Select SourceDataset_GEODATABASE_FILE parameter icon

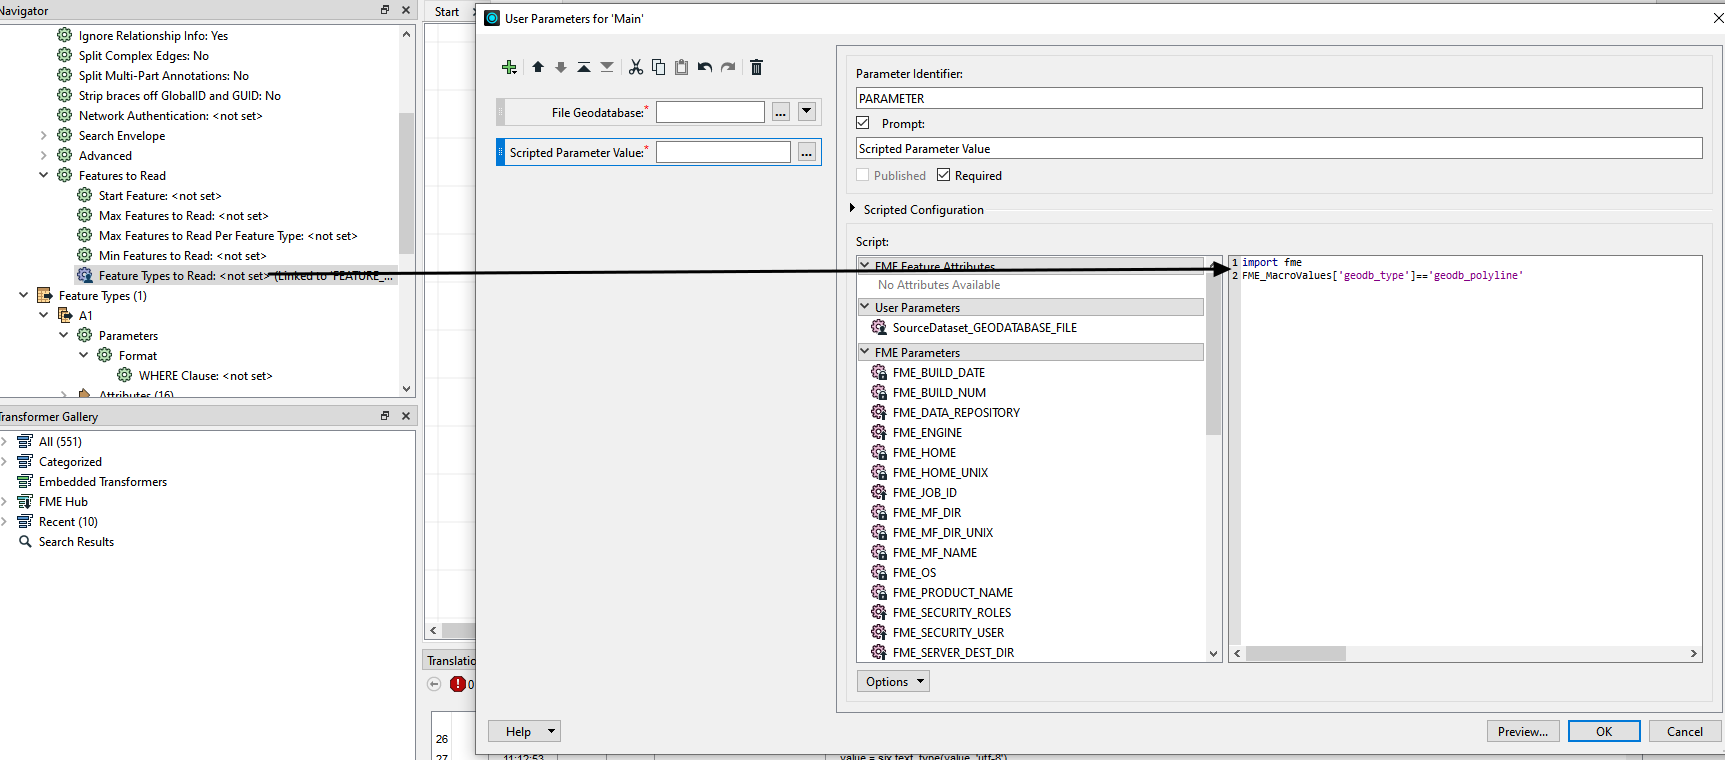click(x=879, y=327)
